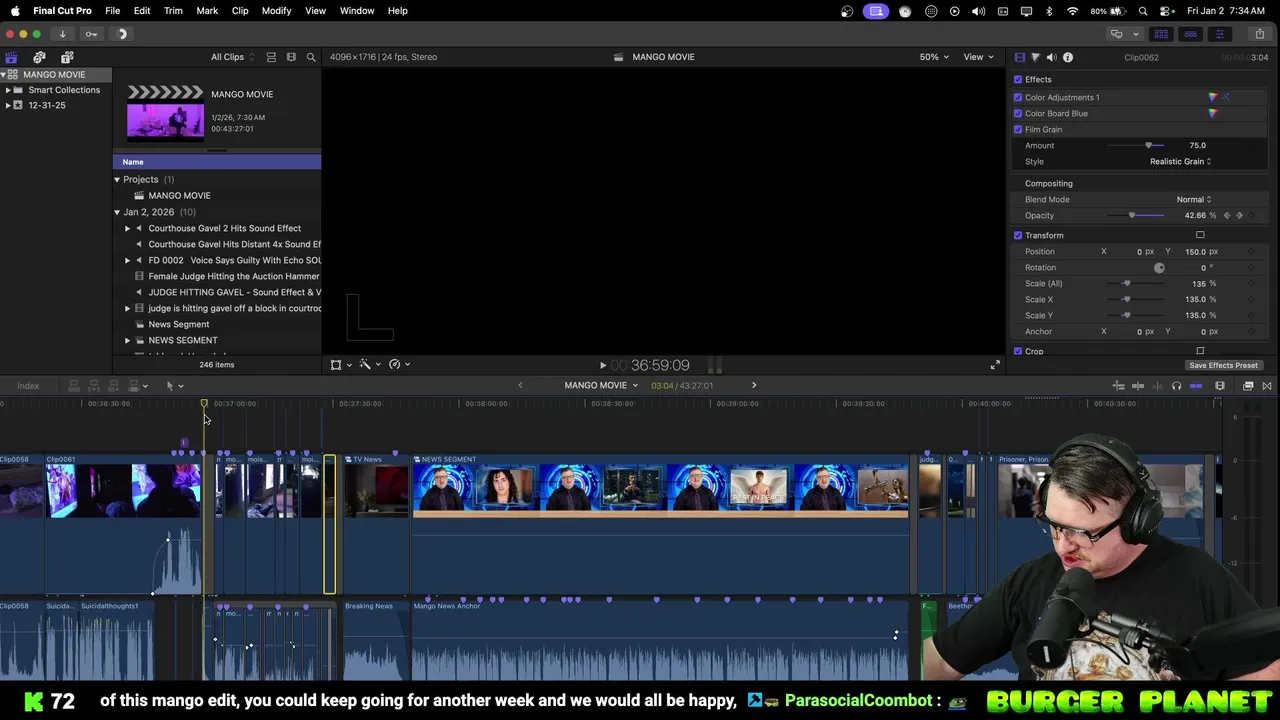This screenshot has height=720, width=1280.
Task: Open the File menu
Action: click(x=113, y=11)
